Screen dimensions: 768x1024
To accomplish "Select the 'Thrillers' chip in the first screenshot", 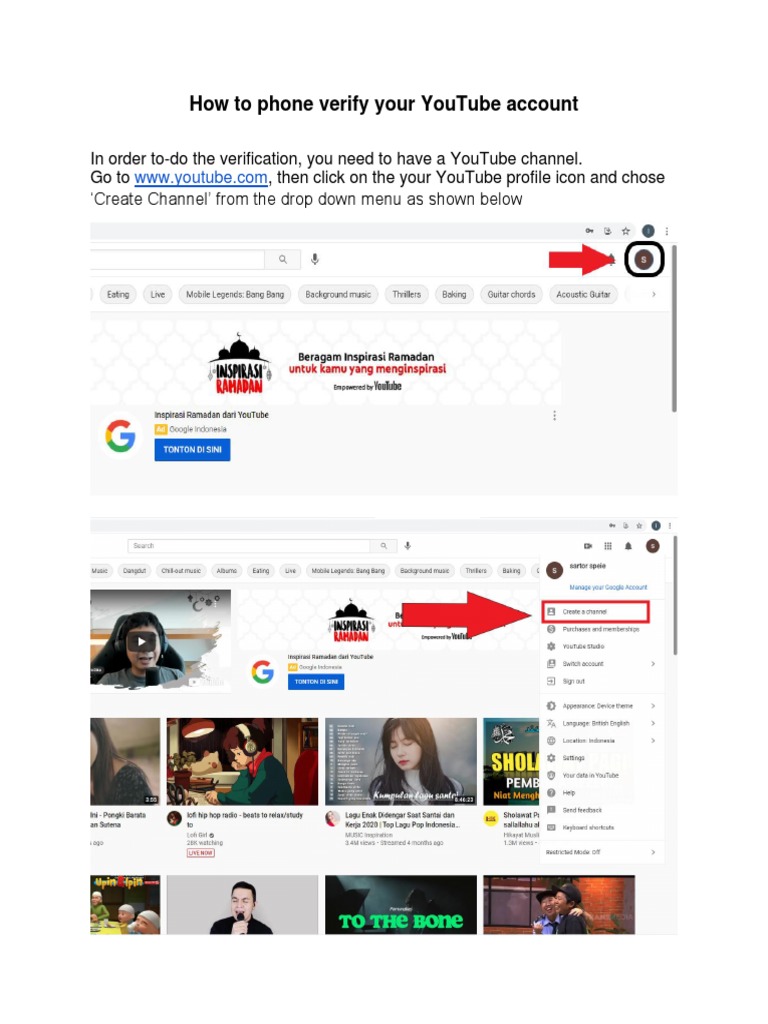I will tap(406, 295).
